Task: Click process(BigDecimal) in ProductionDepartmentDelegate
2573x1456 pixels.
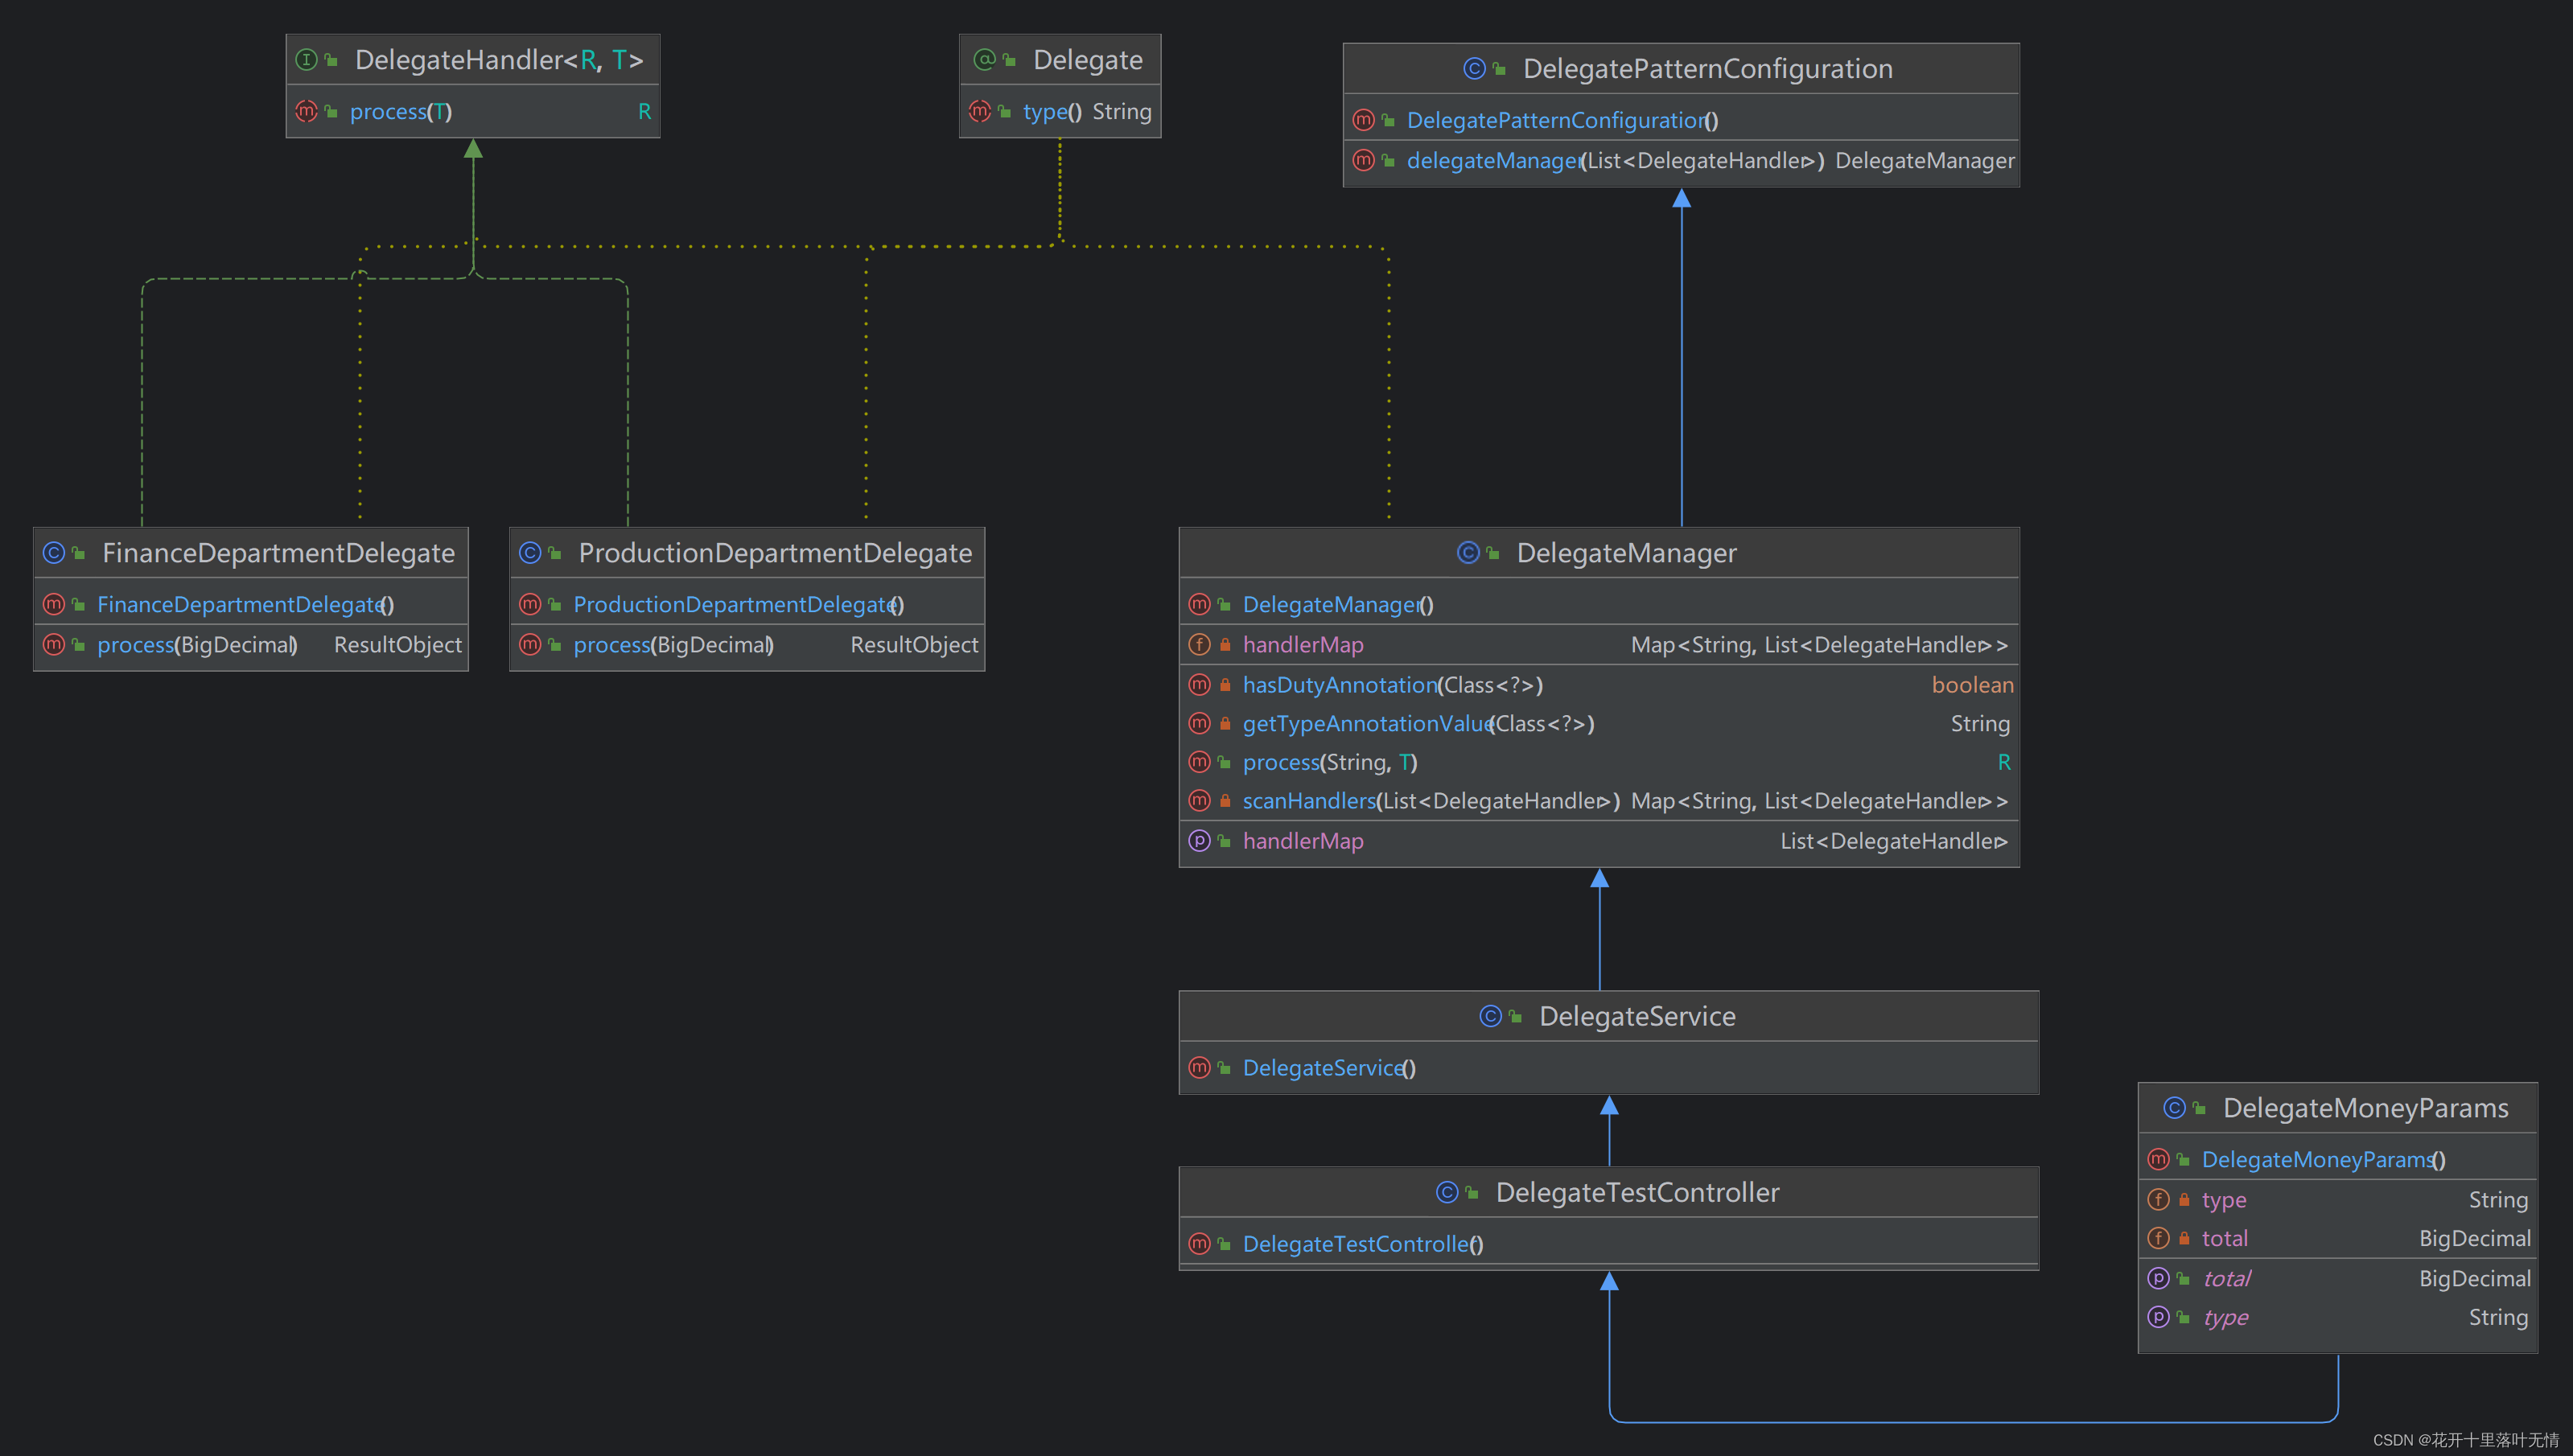Action: pos(674,645)
